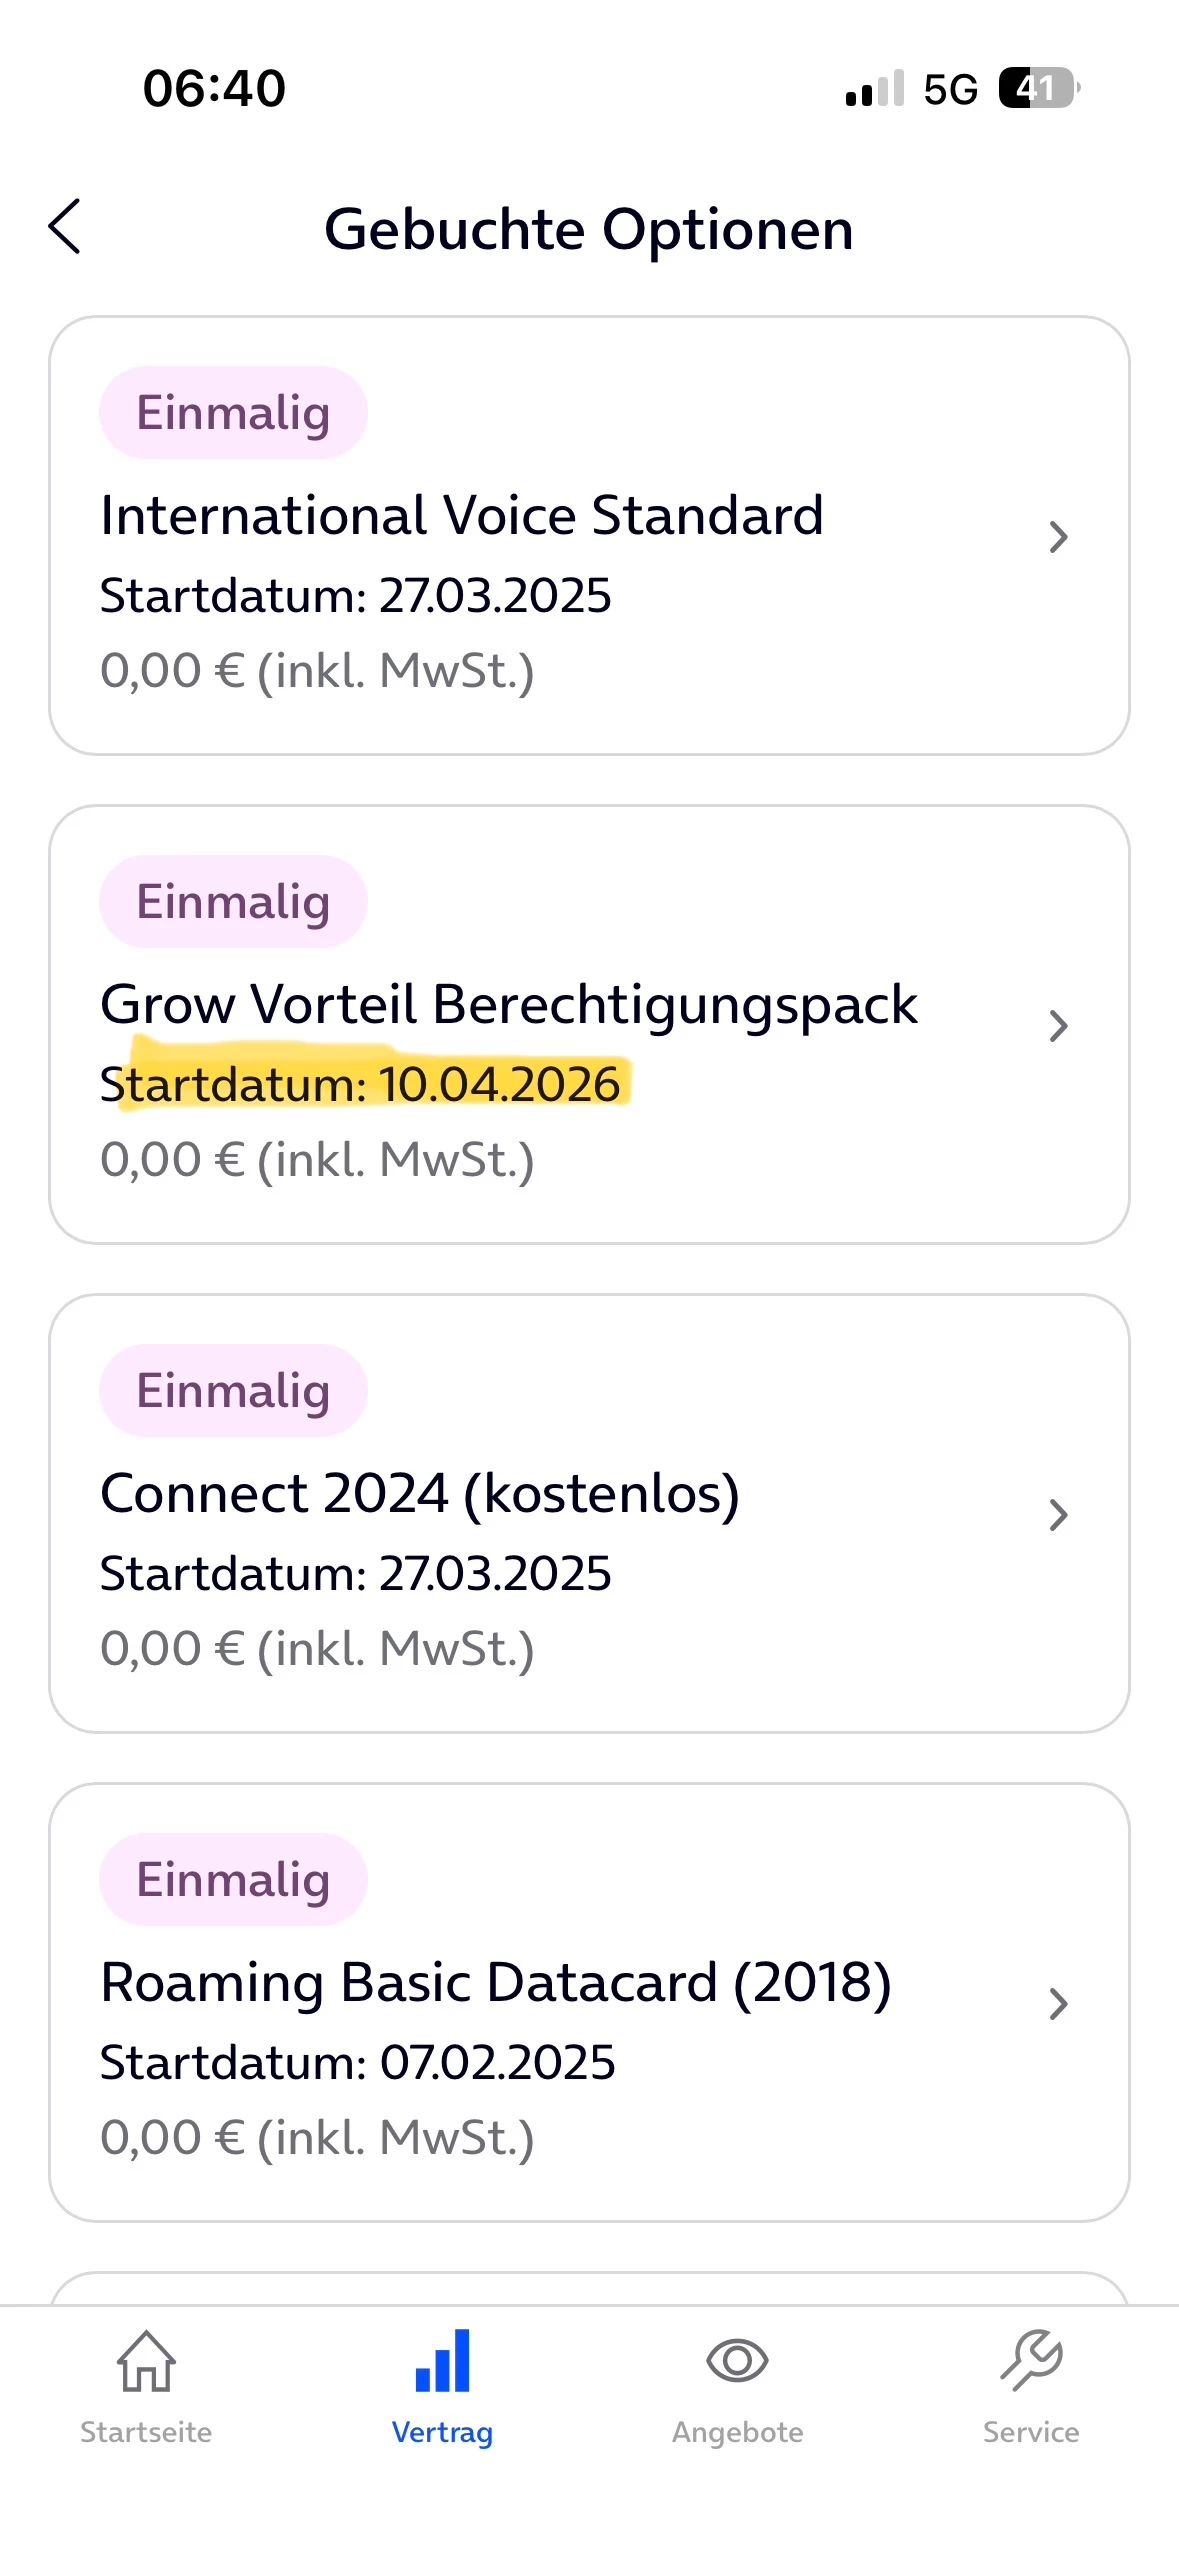This screenshot has height=2556, width=1179.
Task: Tap the Gebuchte Optionen page title
Action: 589,229
